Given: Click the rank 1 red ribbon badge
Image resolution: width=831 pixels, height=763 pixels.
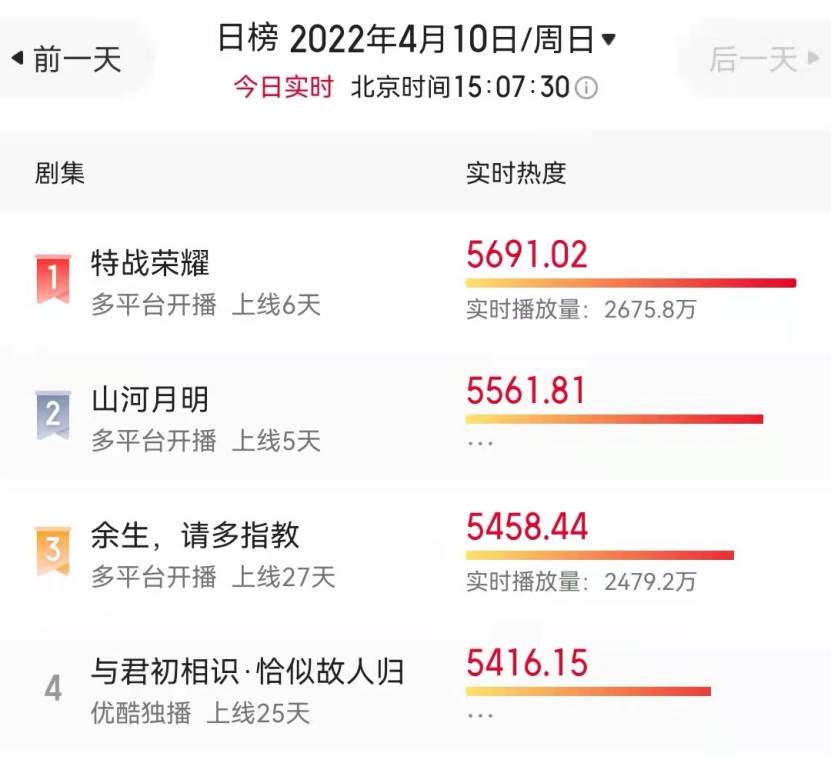Looking at the screenshot, I should point(52,279).
